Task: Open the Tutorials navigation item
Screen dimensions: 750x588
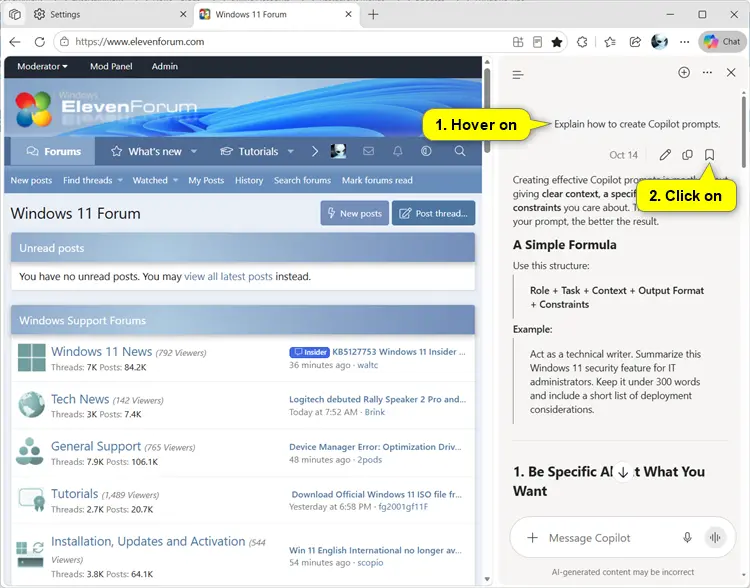Action: (x=251, y=152)
